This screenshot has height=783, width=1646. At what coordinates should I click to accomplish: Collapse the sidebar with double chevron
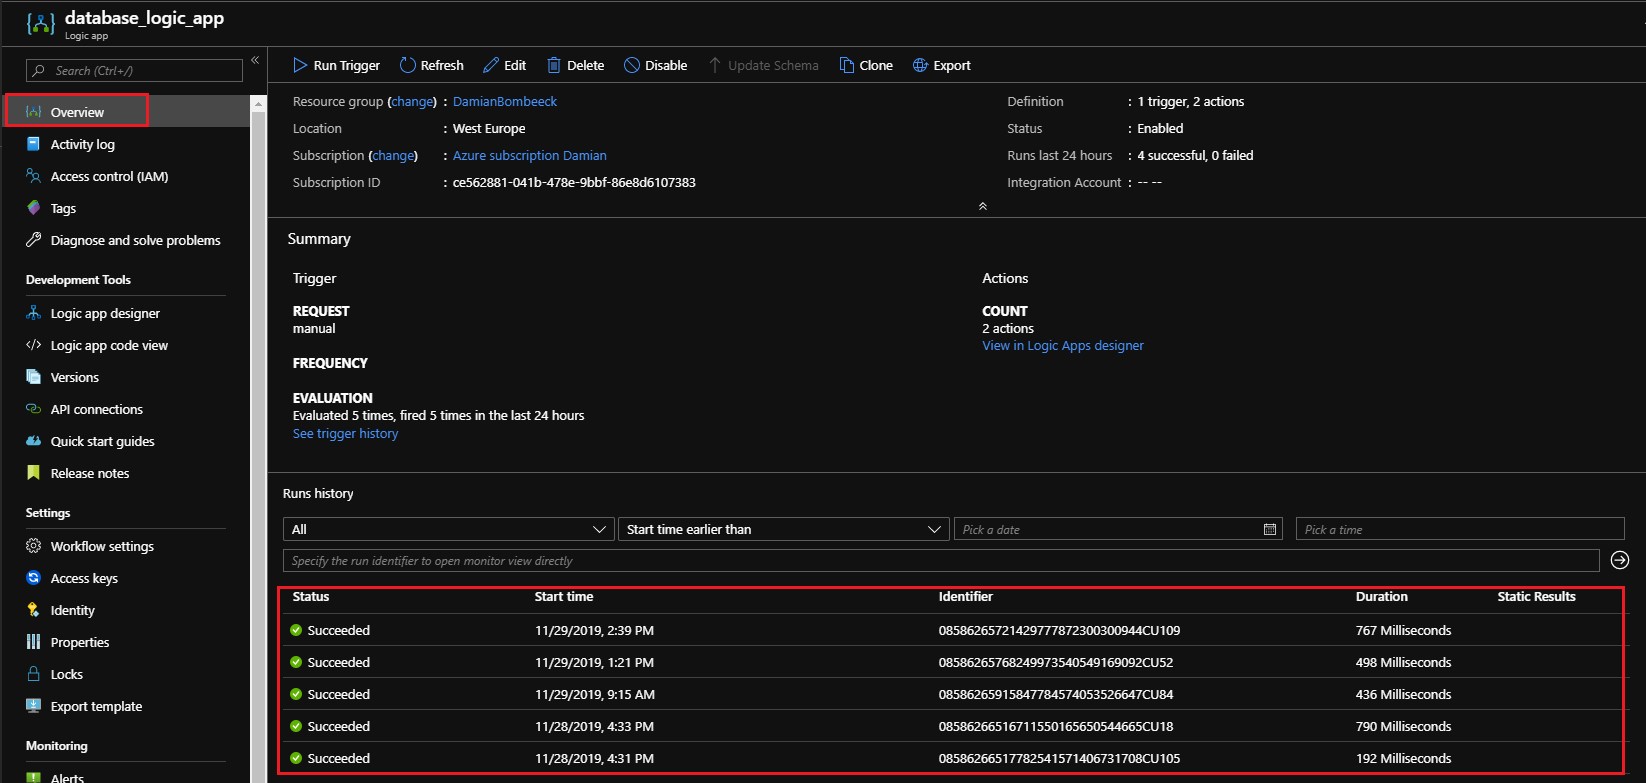(255, 60)
